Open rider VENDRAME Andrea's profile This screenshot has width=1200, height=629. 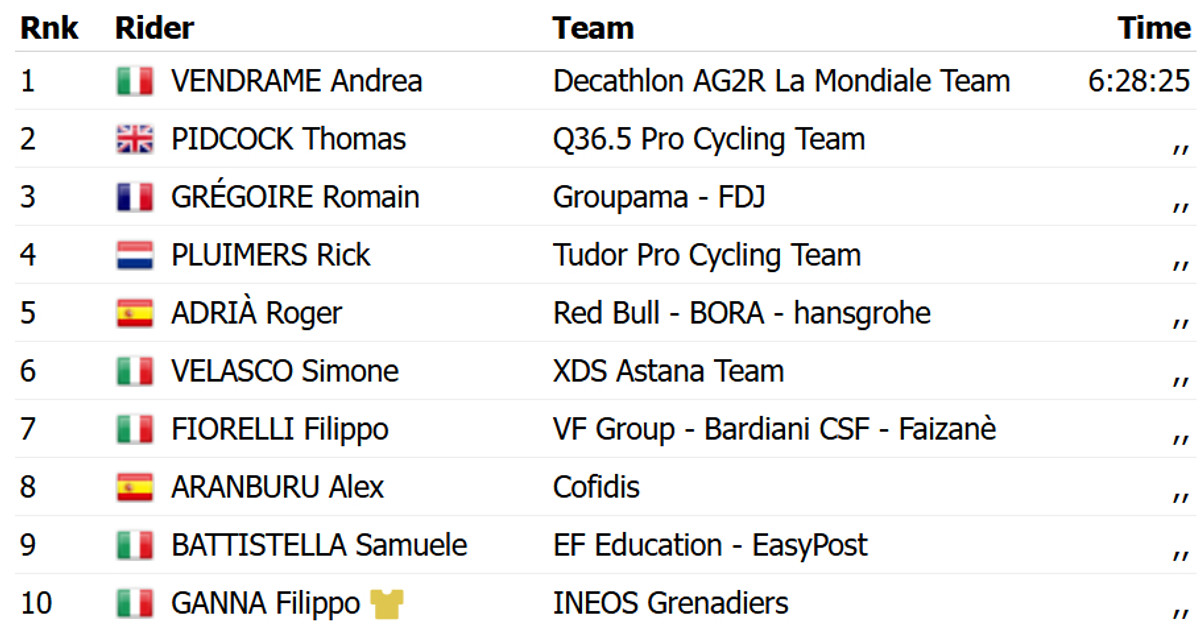tap(296, 81)
